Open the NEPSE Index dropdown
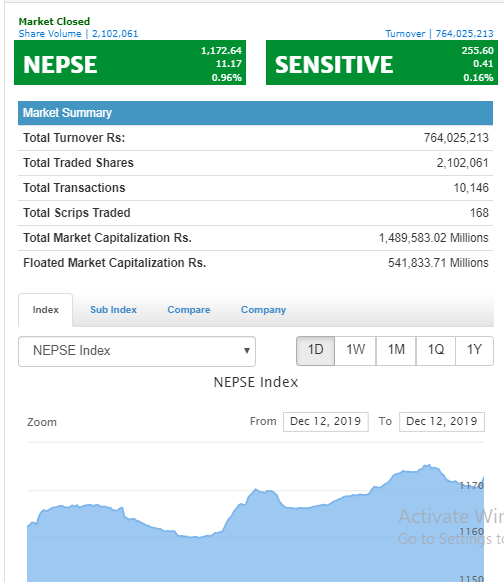 pos(137,351)
